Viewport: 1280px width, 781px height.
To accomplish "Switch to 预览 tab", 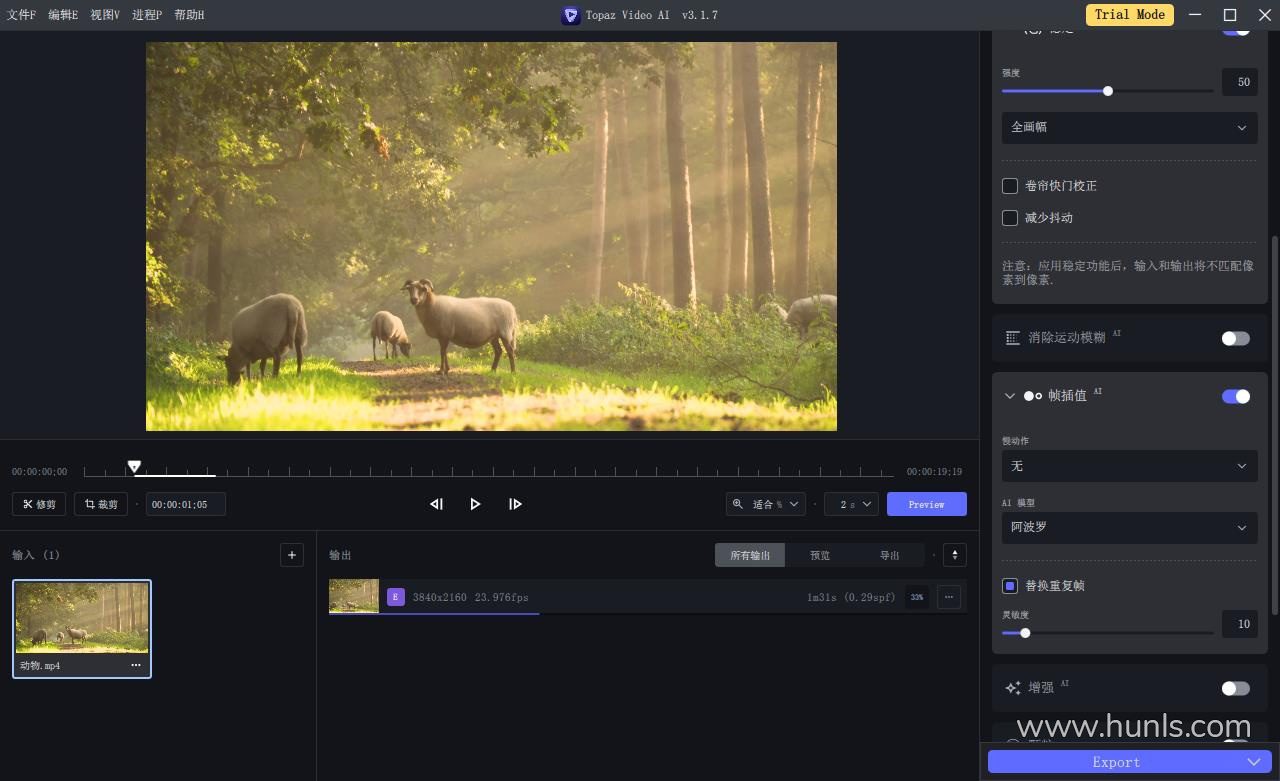I will pos(820,555).
